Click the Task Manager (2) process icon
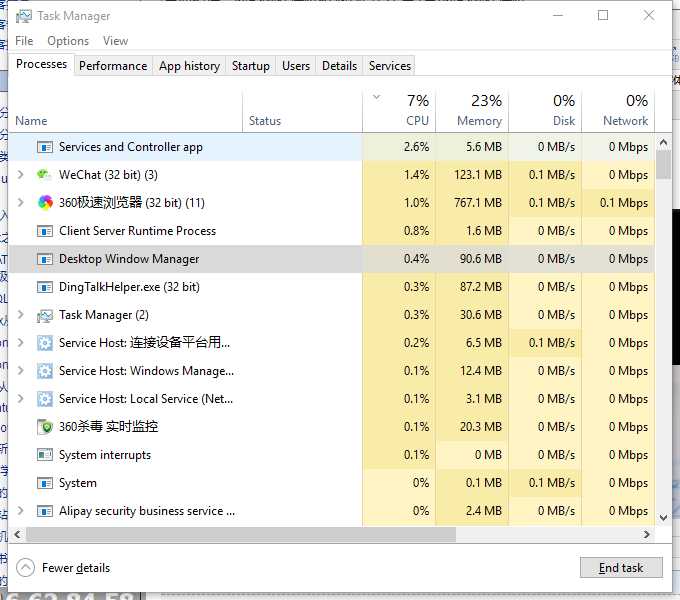680x600 pixels. click(x=45, y=316)
